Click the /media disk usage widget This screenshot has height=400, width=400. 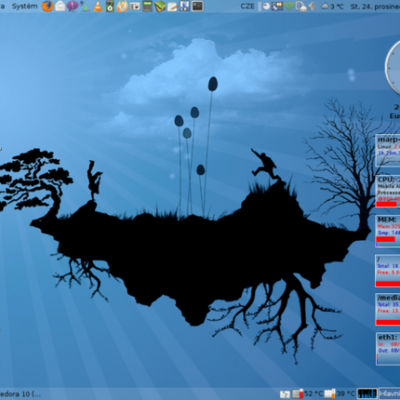(388, 309)
